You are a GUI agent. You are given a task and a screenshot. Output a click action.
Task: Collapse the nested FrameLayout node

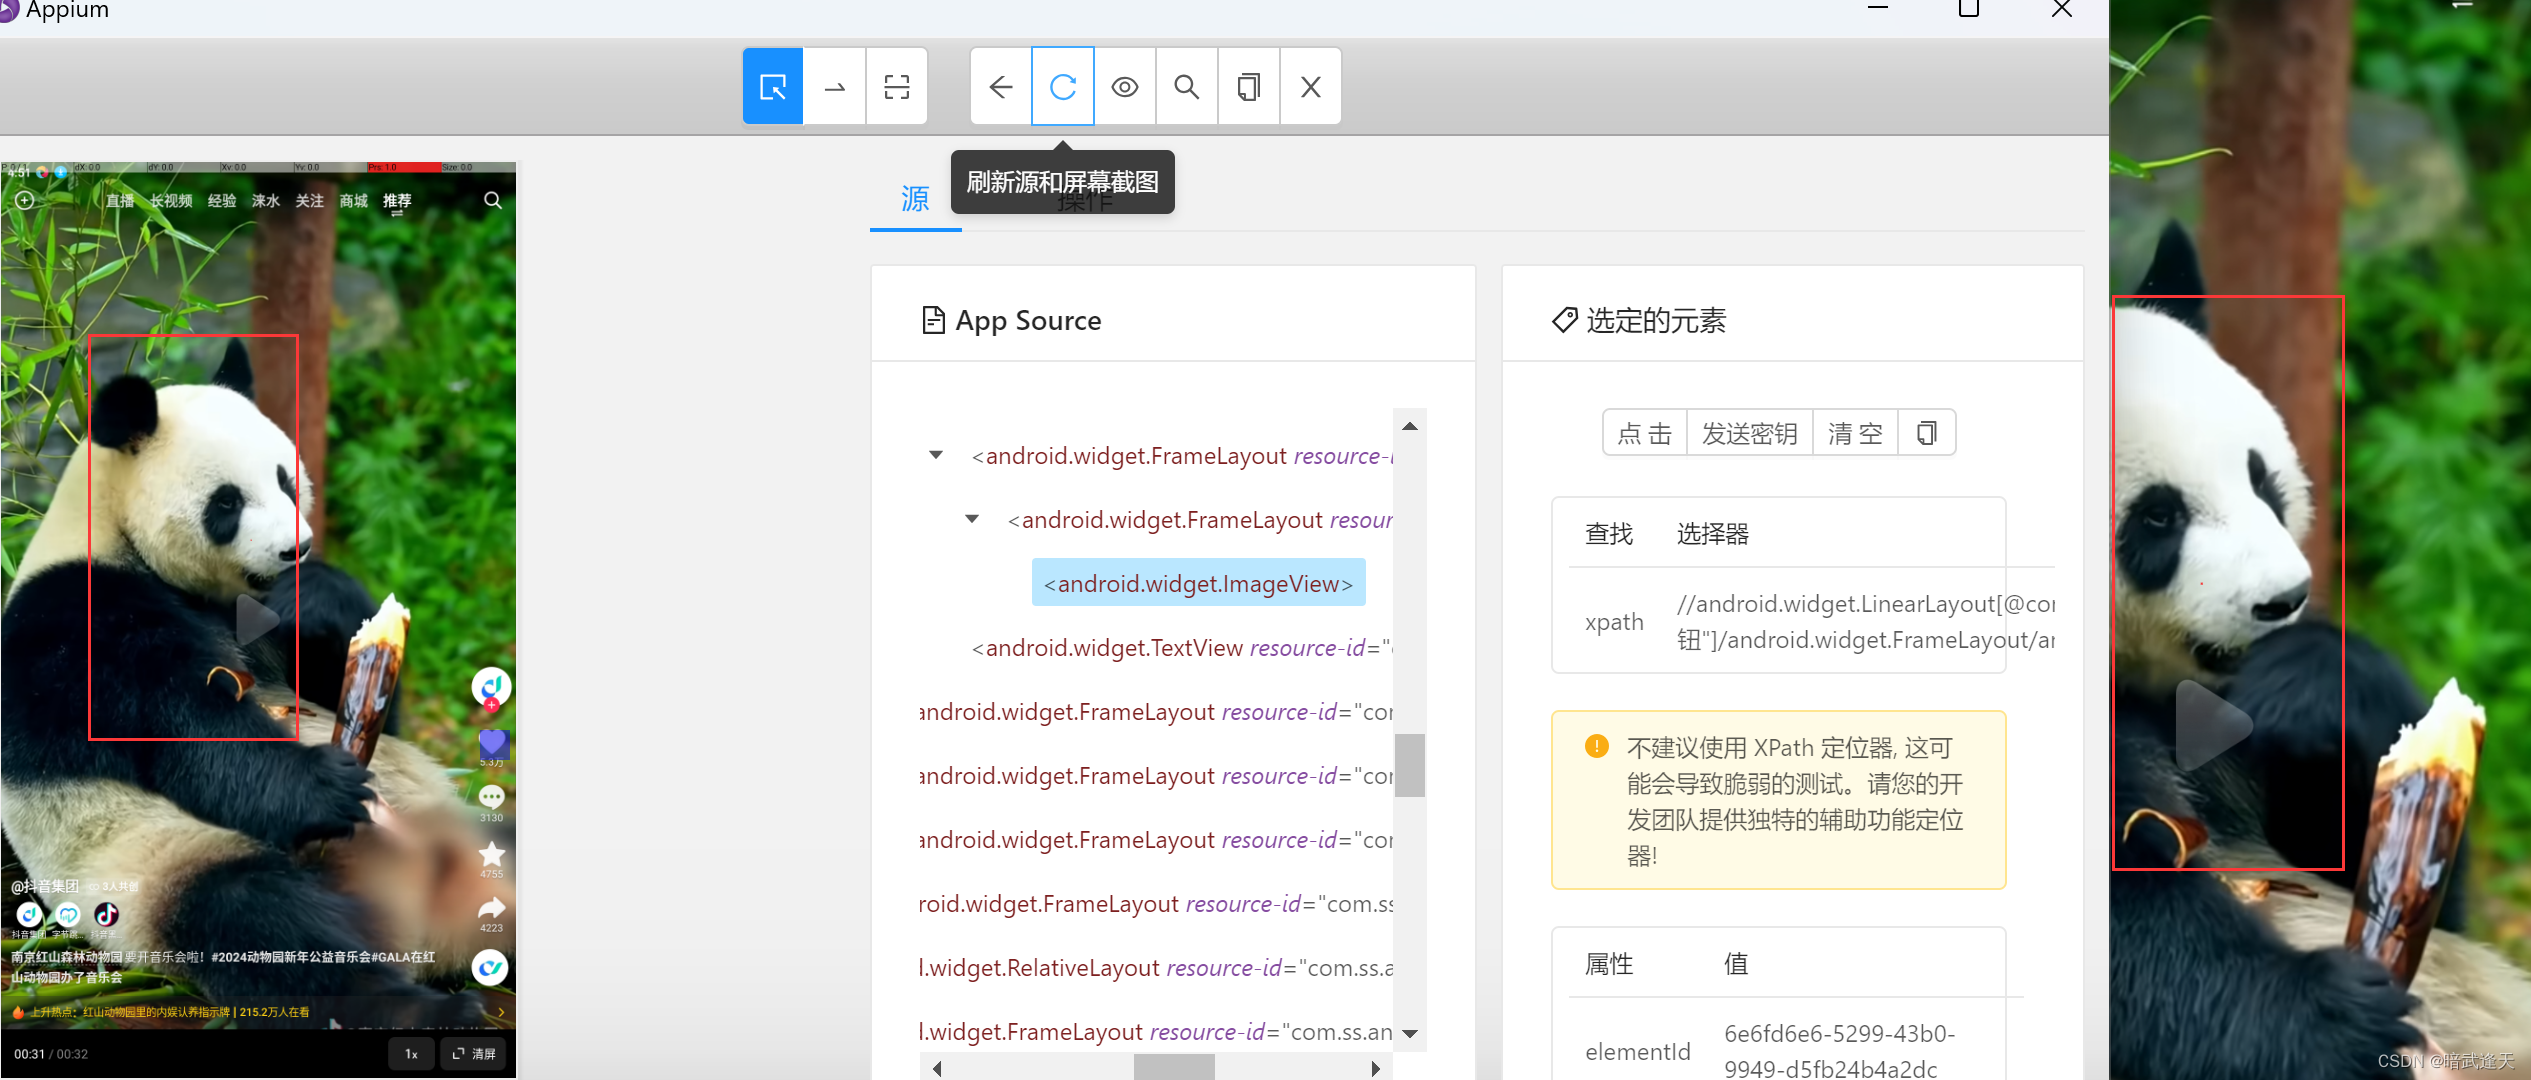click(x=972, y=519)
